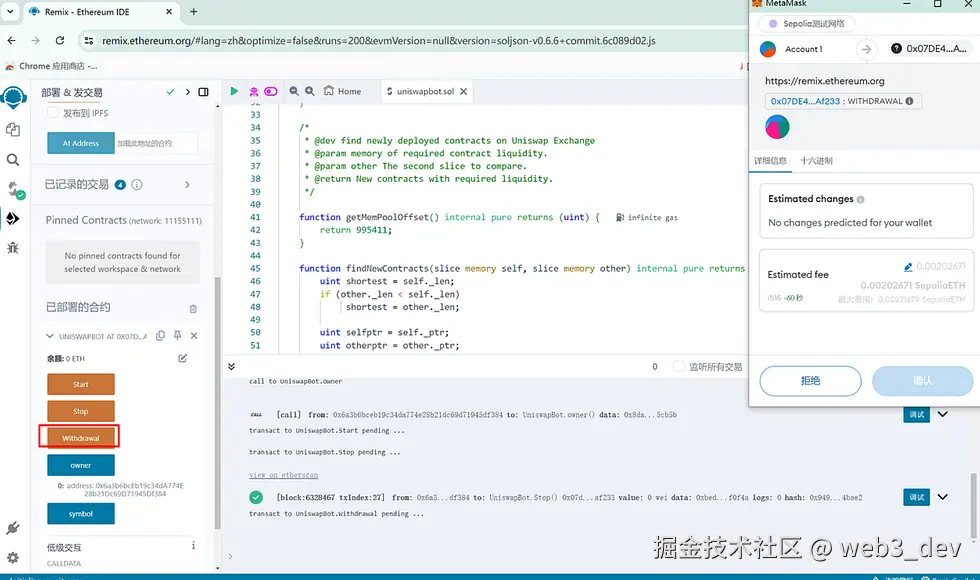Switch to the MetaMask 十六进制 tab

click(x=816, y=161)
